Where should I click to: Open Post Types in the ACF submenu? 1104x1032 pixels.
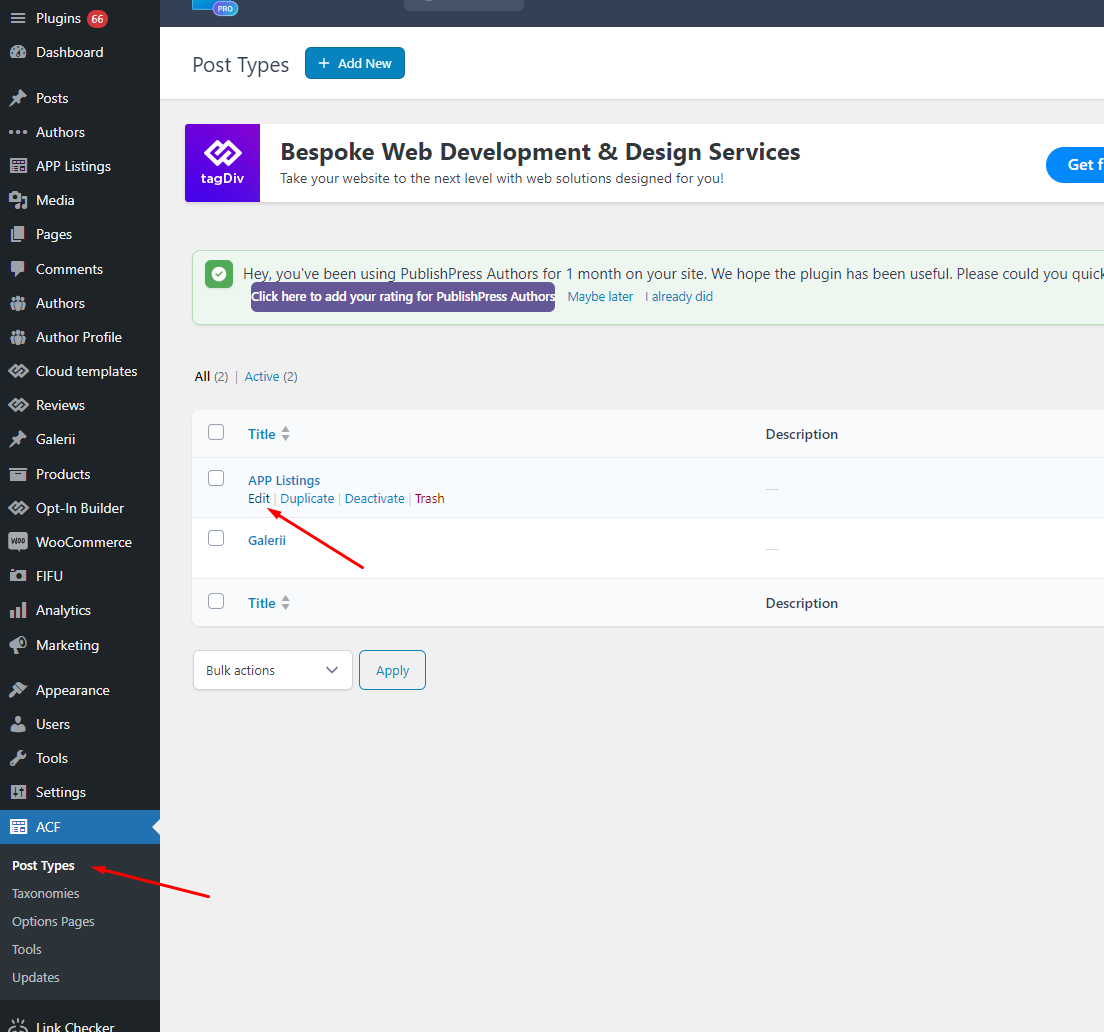point(43,866)
